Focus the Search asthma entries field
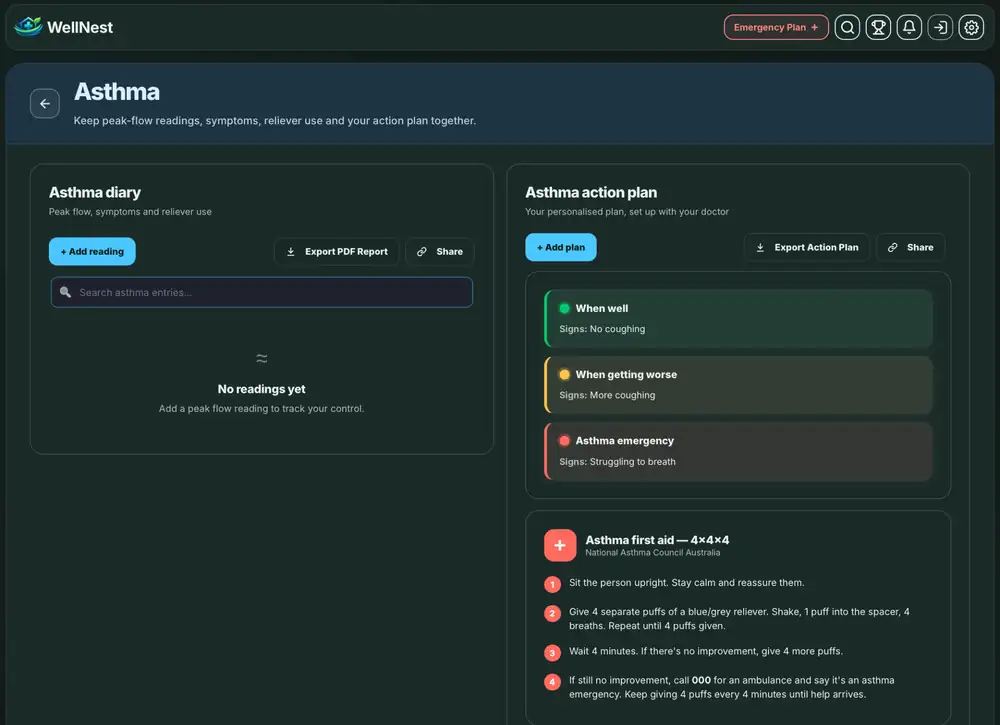 [261, 292]
